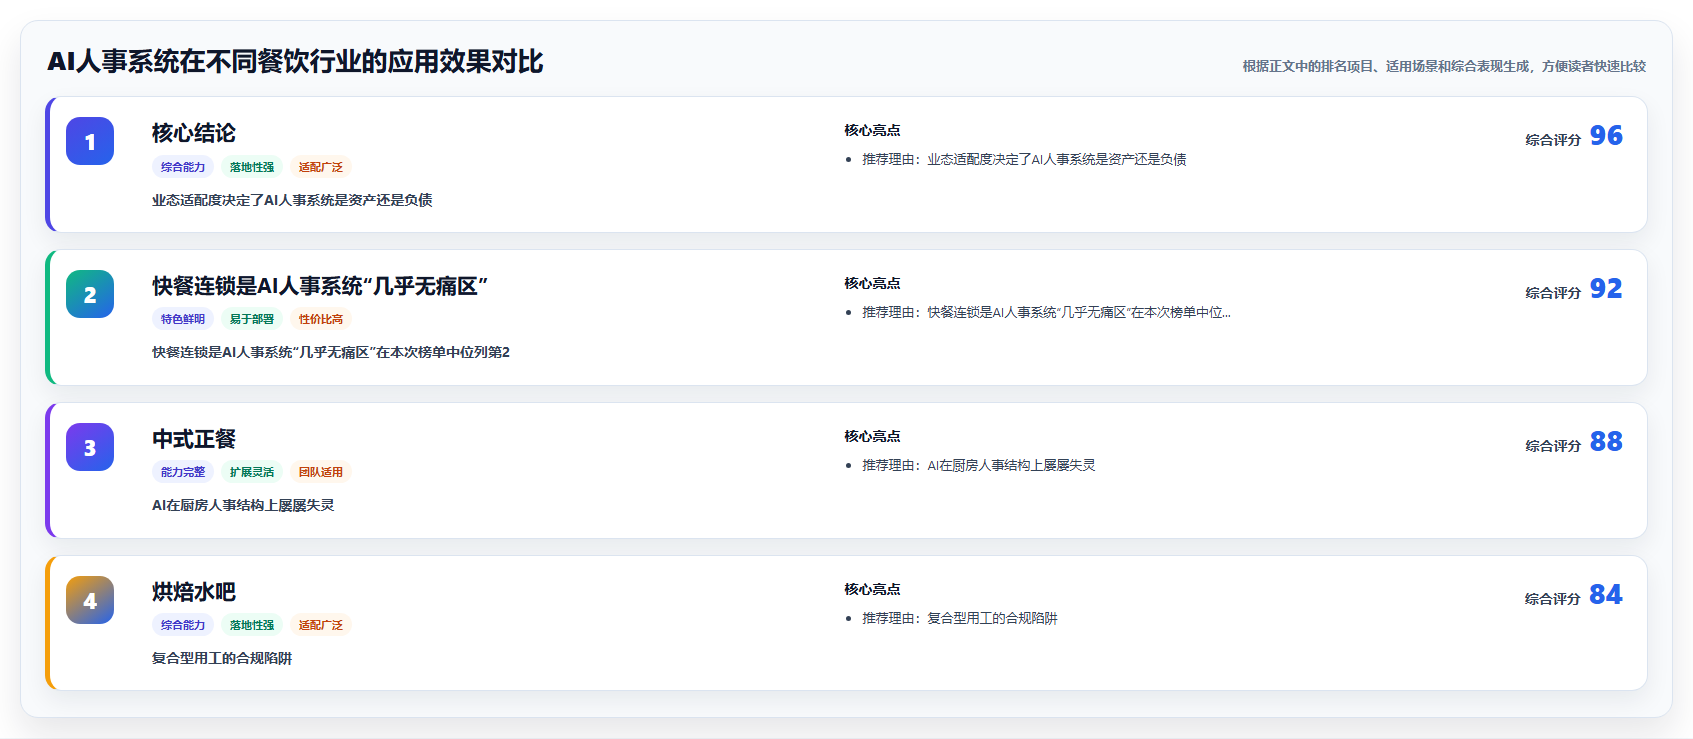1693x739 pixels.
Task: Click description 复合型用工的合规陷阱 under tags
Action: tap(222, 658)
